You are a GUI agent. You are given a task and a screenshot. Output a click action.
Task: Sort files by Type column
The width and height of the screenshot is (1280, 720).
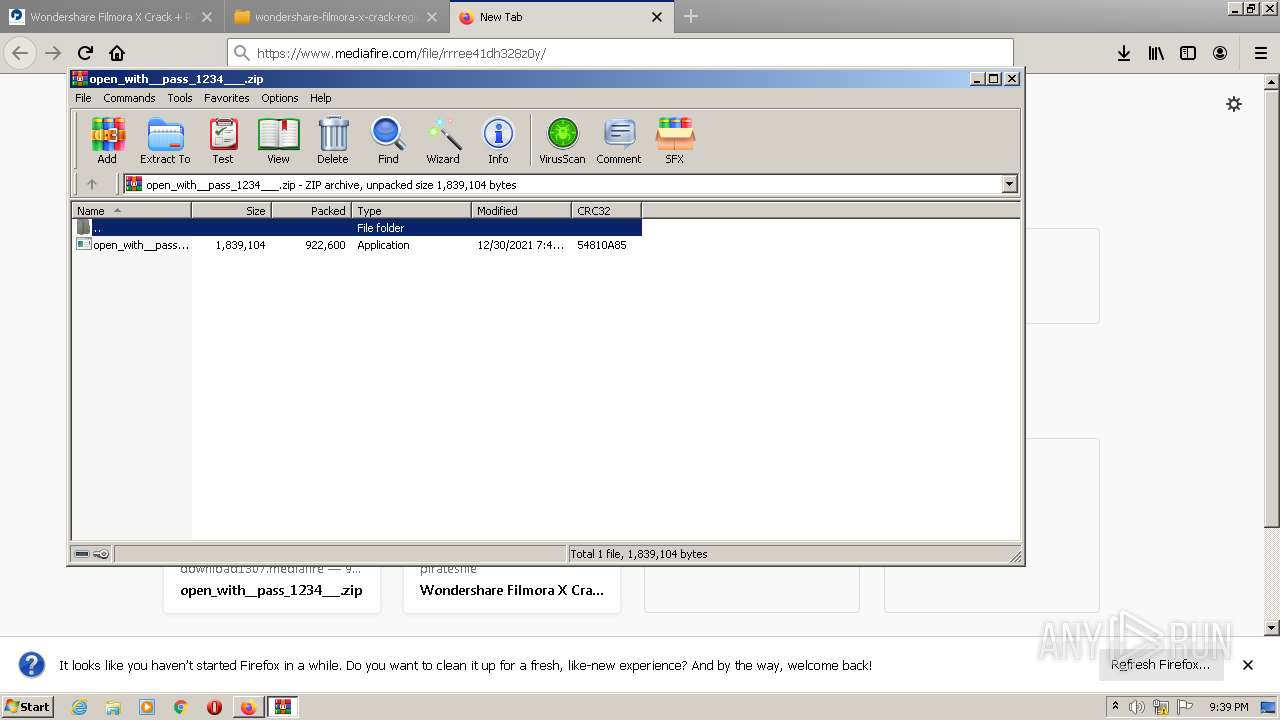pos(411,210)
